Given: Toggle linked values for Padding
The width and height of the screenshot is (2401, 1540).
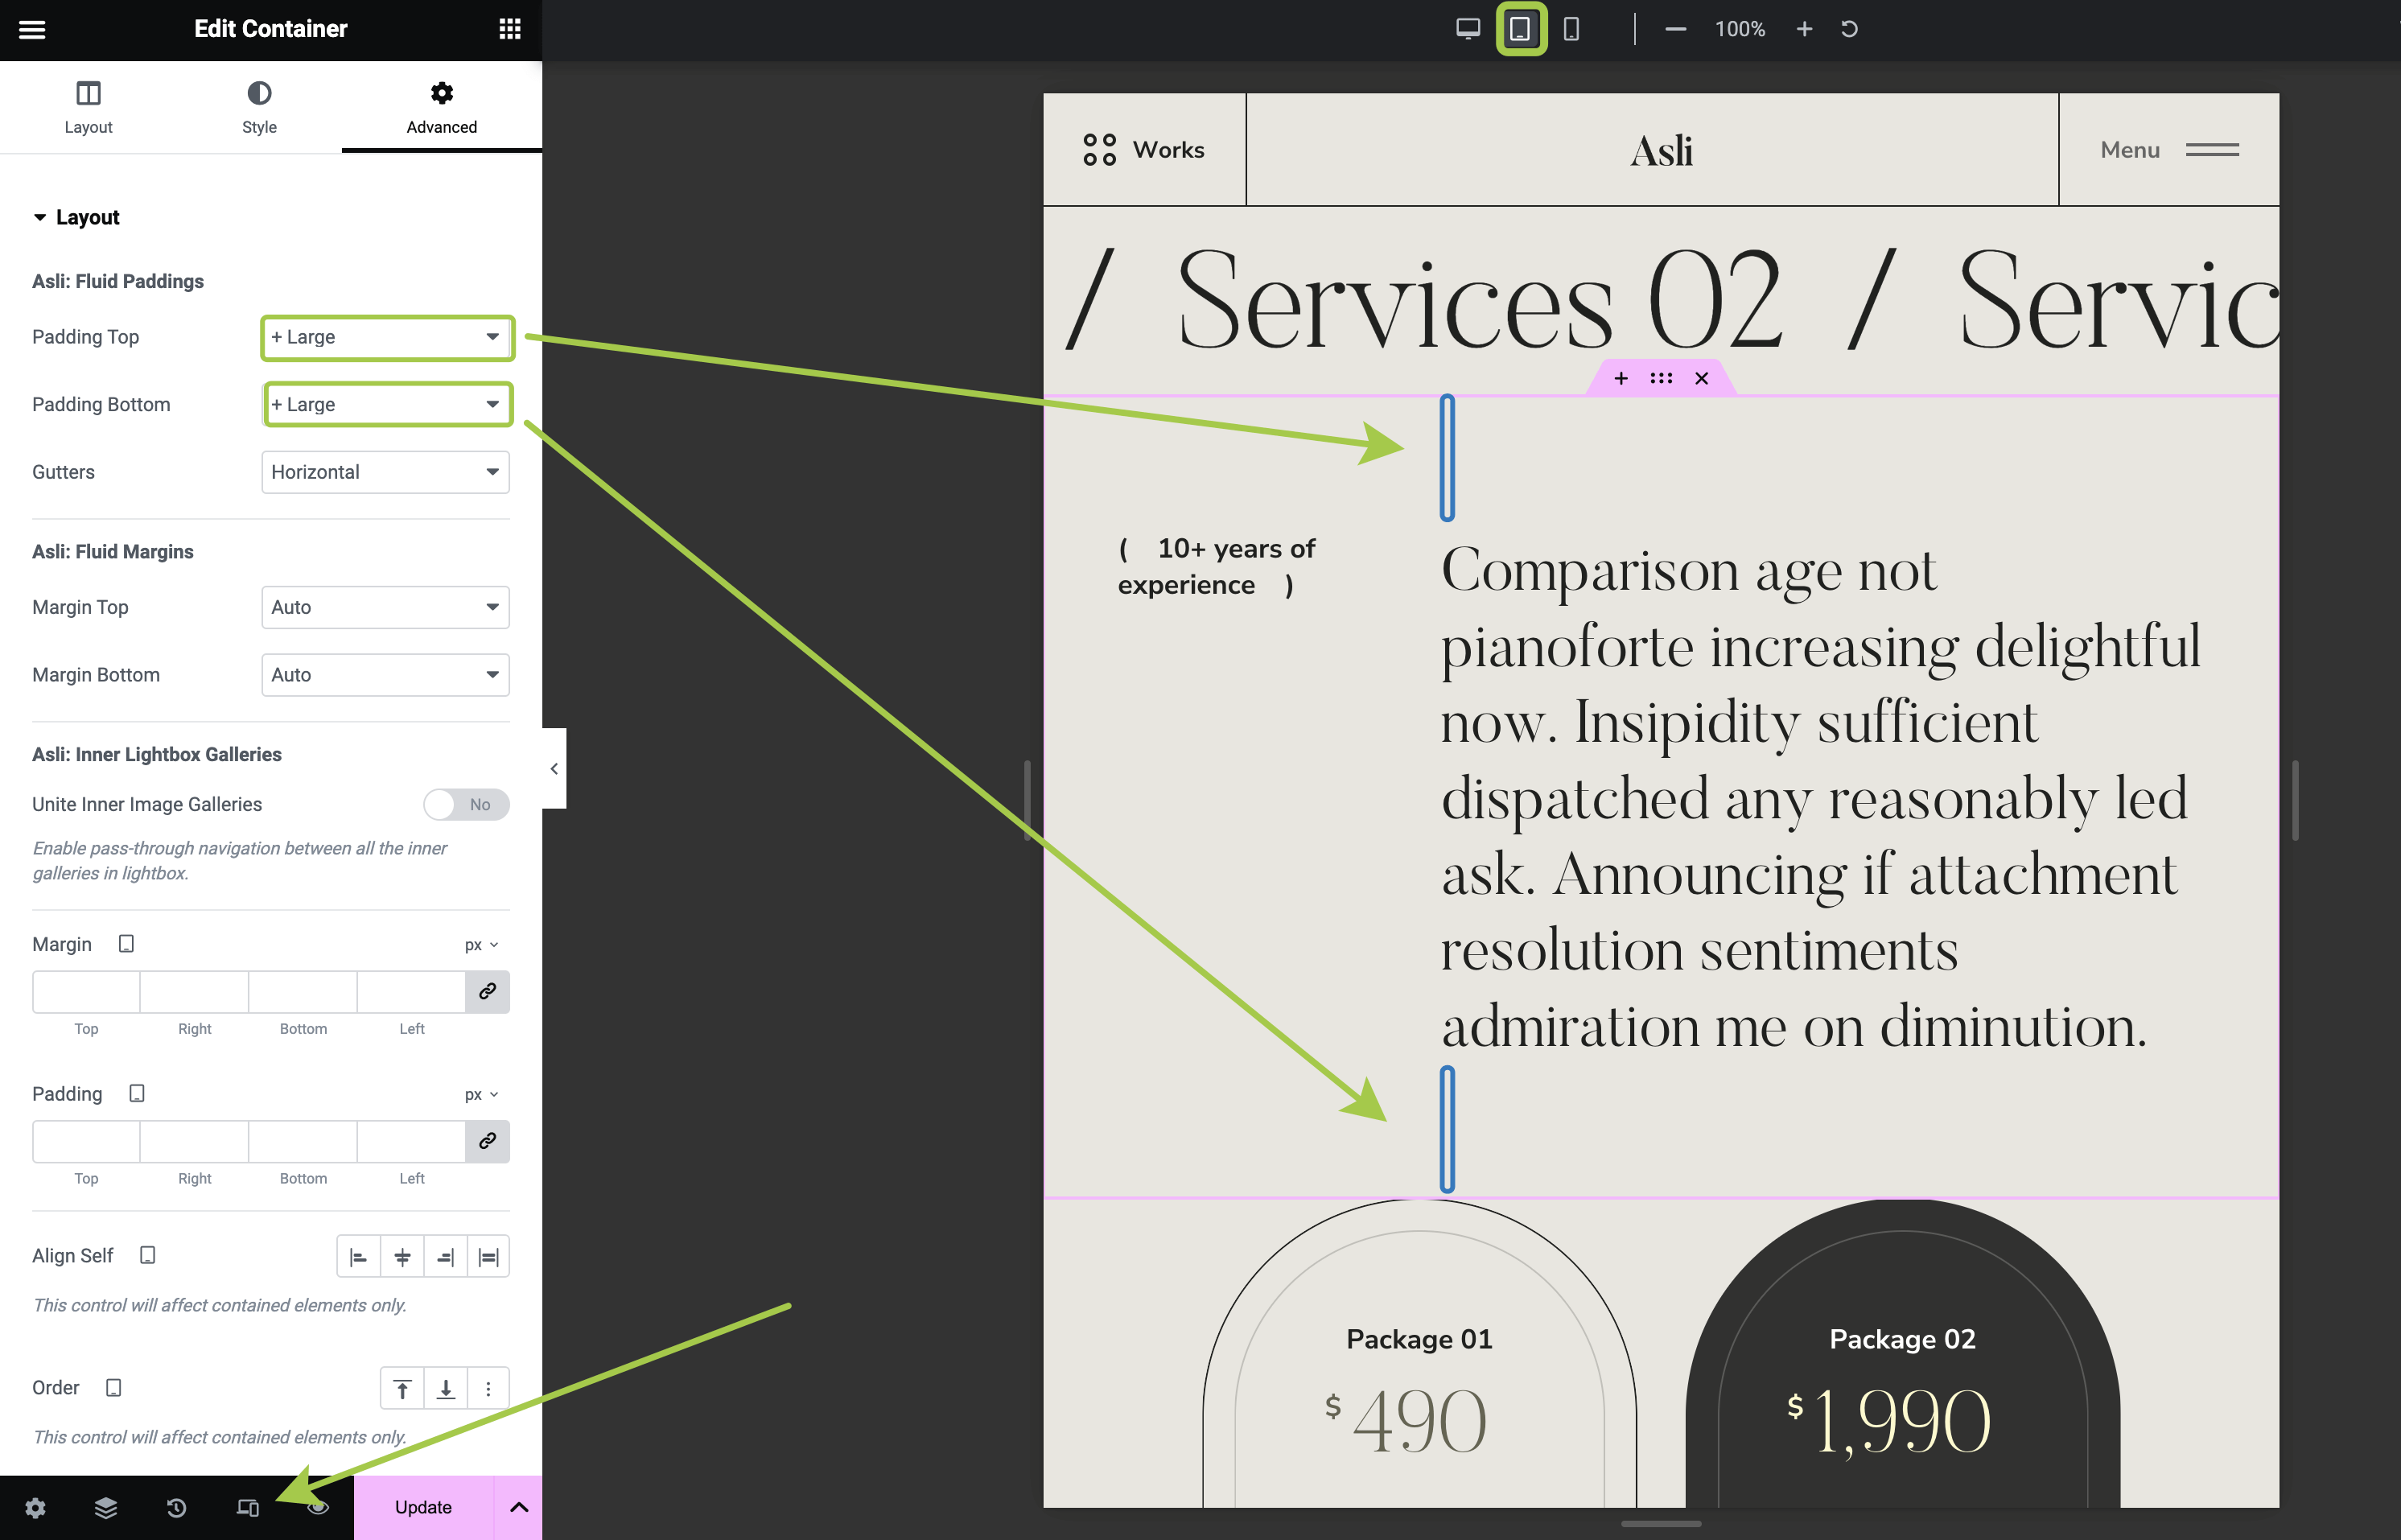Looking at the screenshot, I should [x=487, y=1141].
